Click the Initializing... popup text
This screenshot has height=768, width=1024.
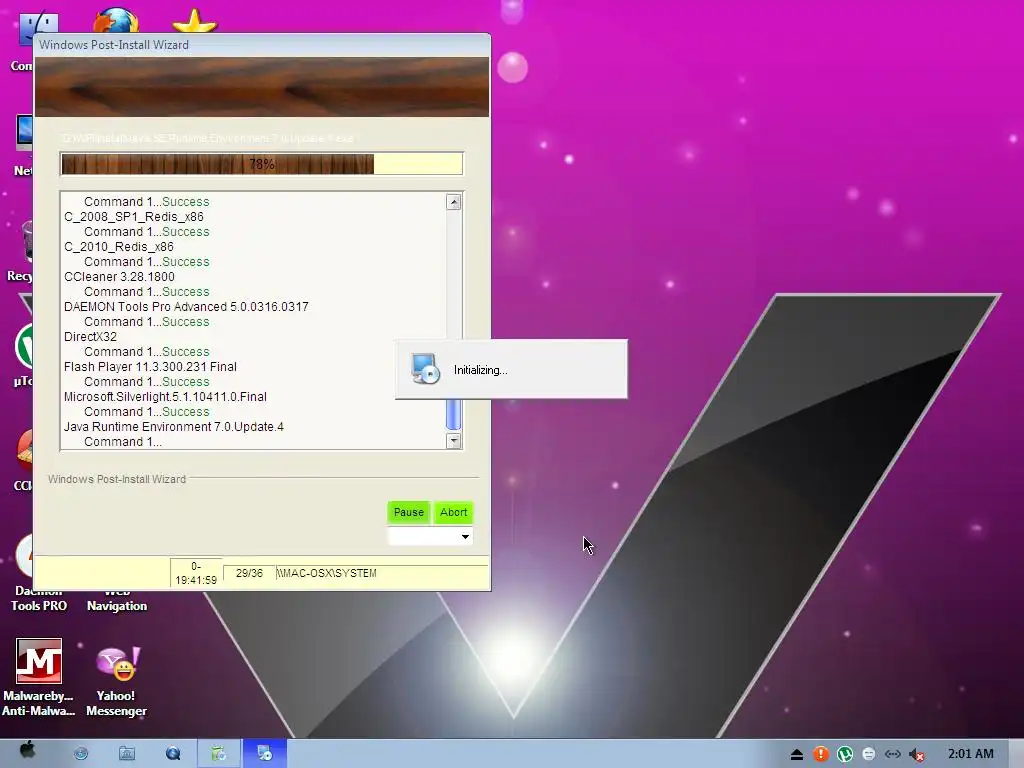click(481, 370)
